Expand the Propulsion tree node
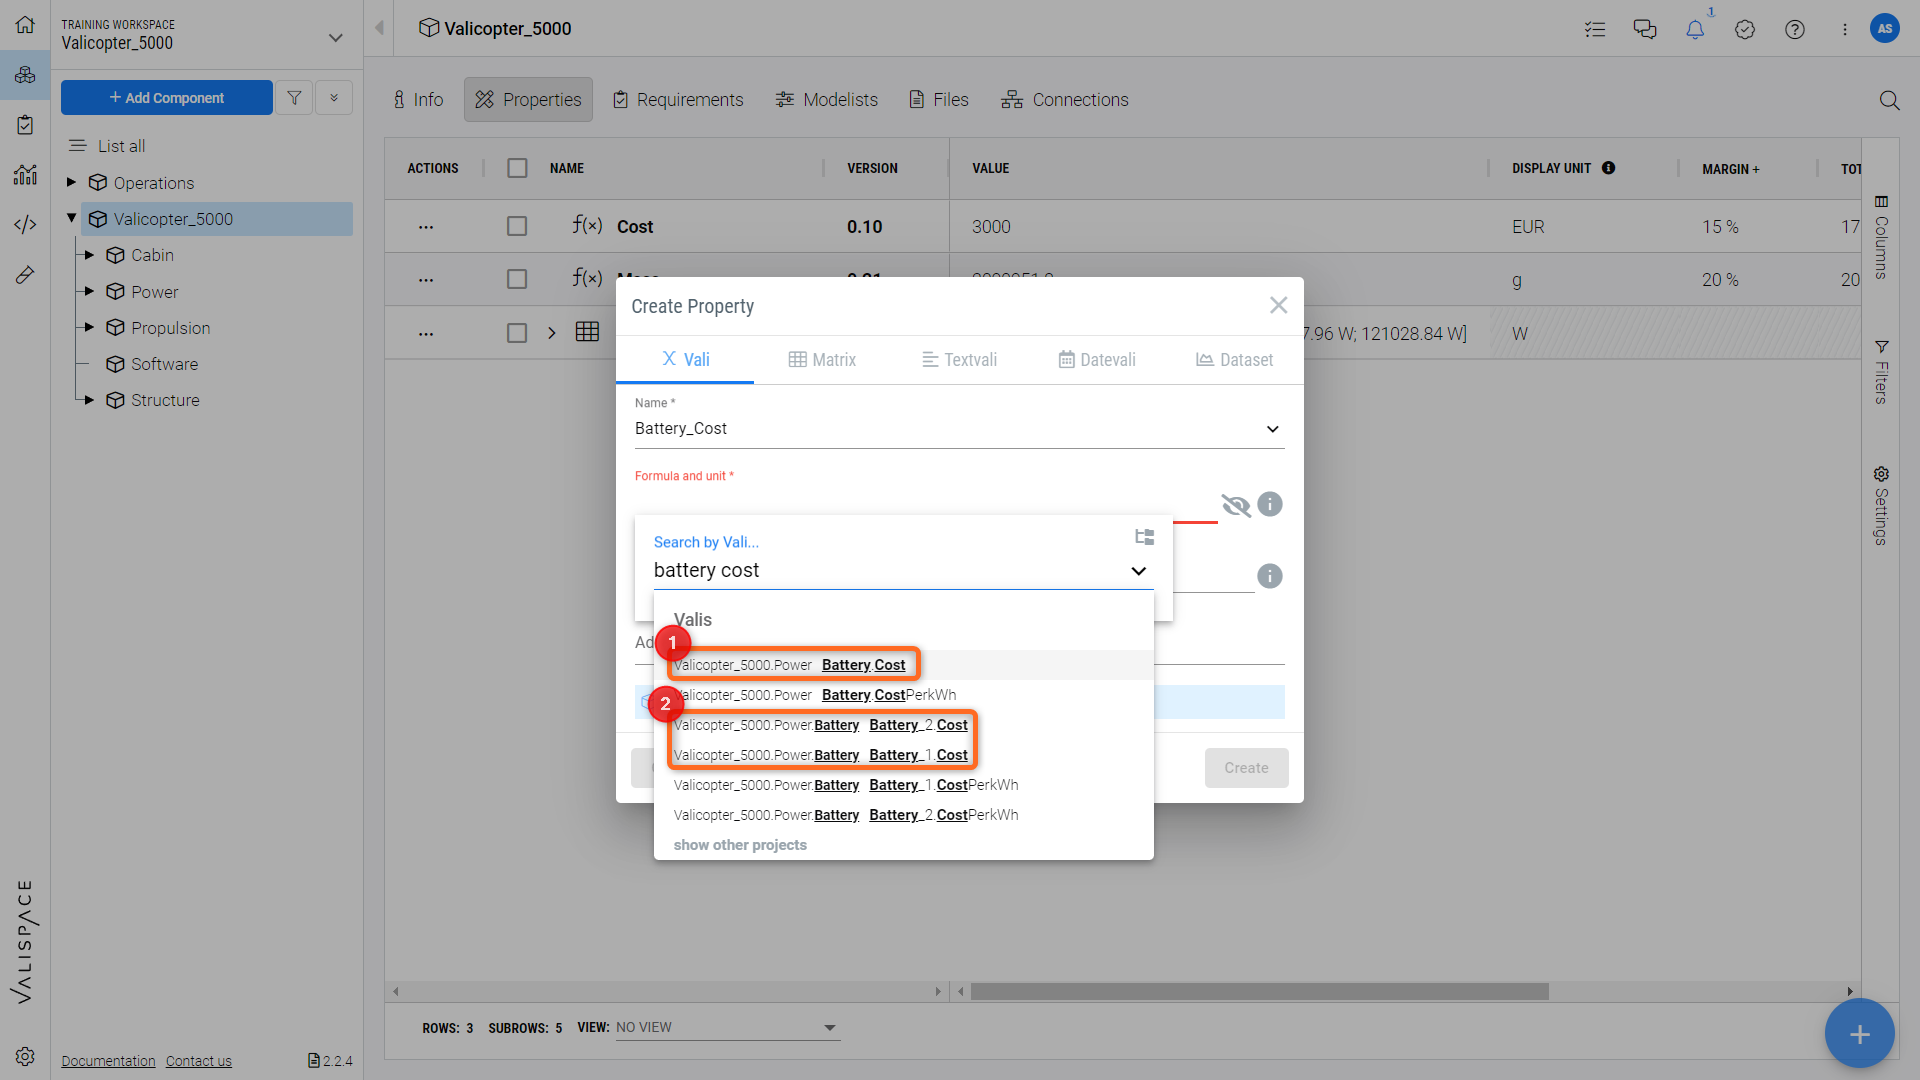This screenshot has height=1080, width=1920. coord(89,327)
